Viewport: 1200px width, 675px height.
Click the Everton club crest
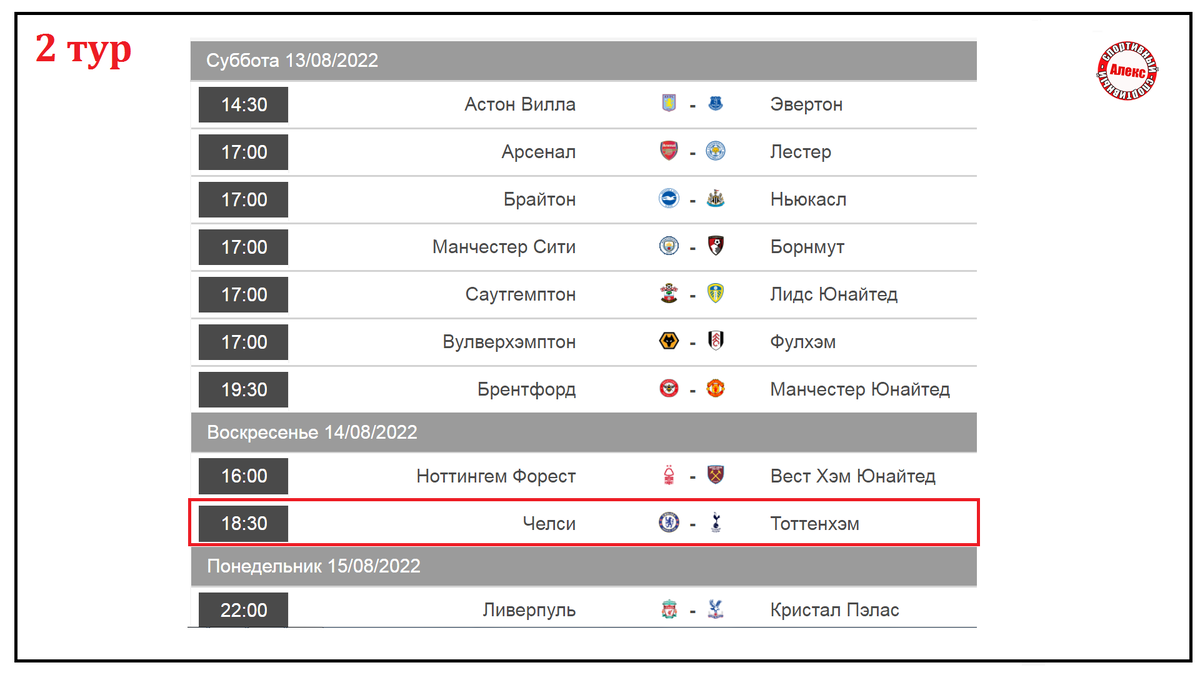pos(716,103)
